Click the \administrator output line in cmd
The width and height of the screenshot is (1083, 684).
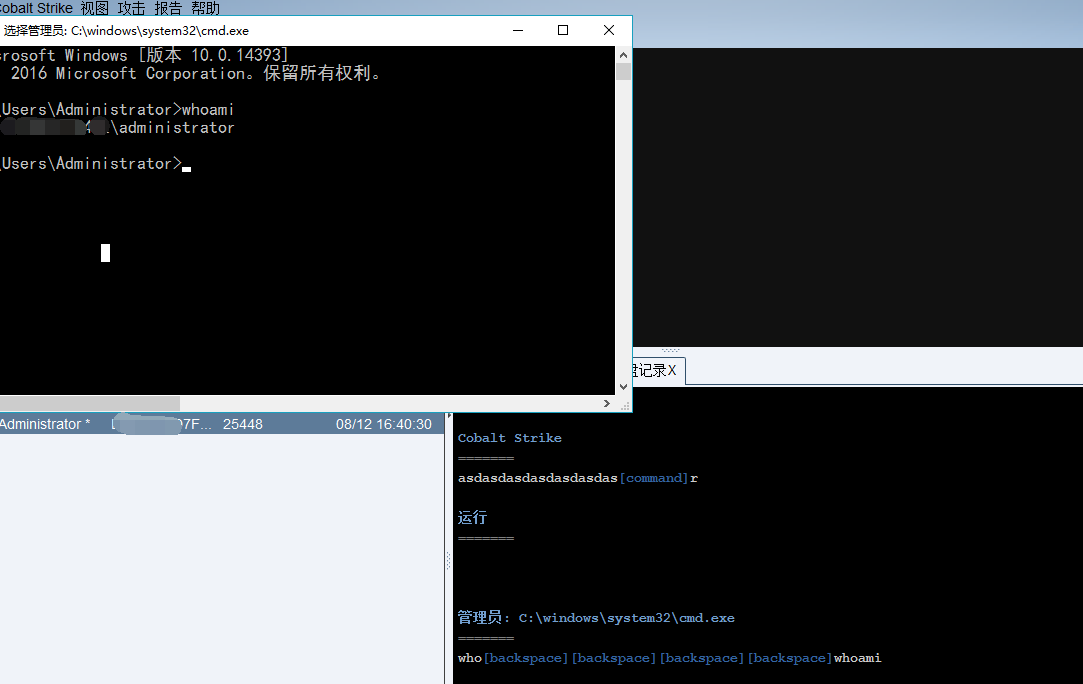click(117, 128)
